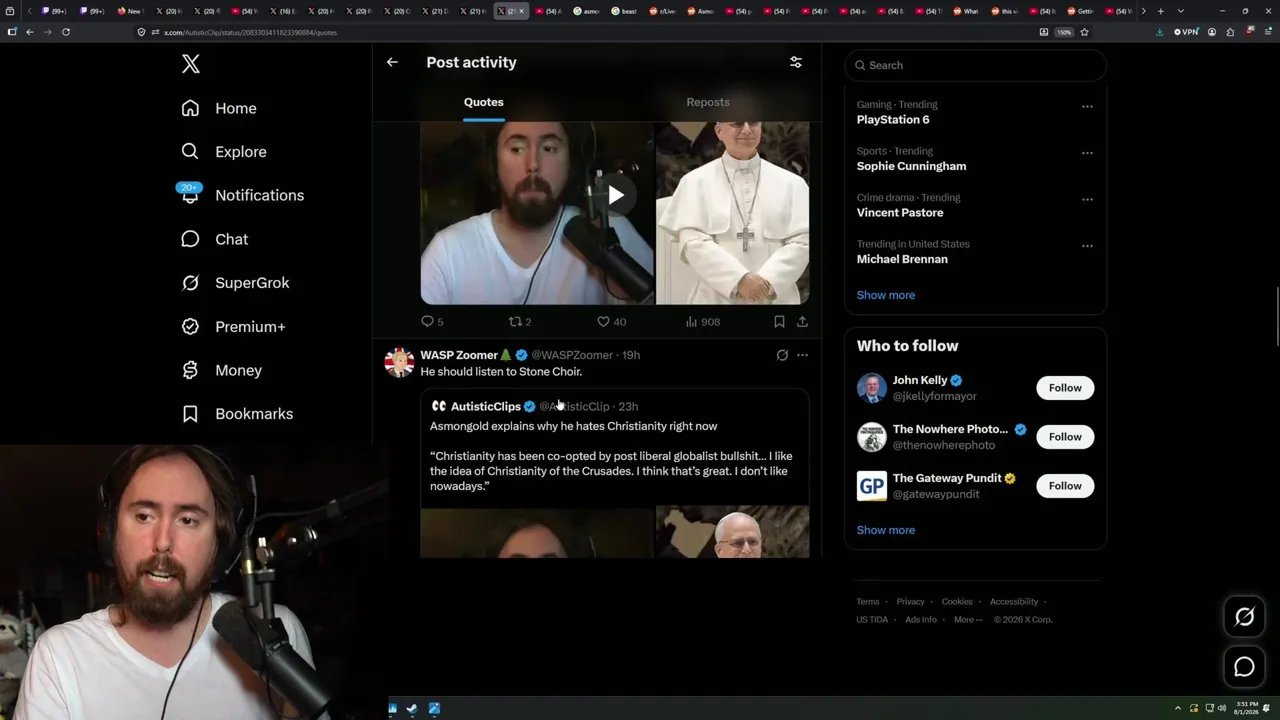
Task: Open the PlayStation 6 trending topic
Action: tap(893, 120)
